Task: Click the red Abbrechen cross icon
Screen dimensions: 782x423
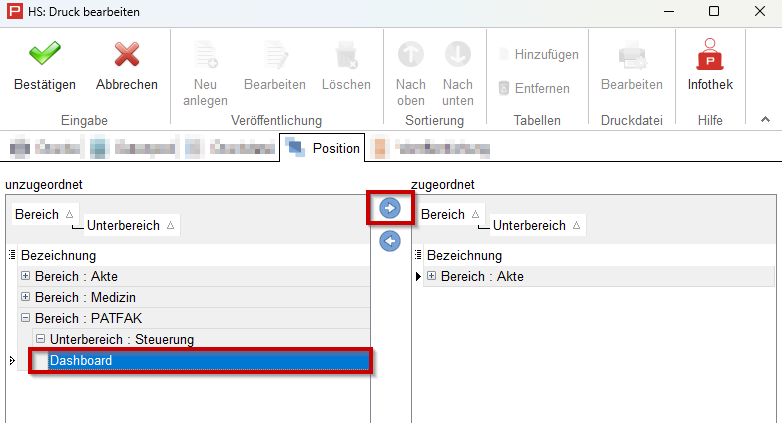Action: tap(126, 55)
